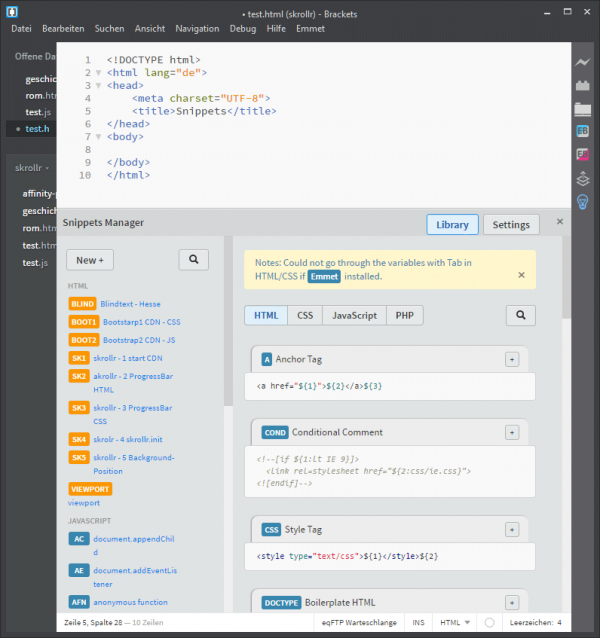Open the Debug menu

tap(243, 29)
